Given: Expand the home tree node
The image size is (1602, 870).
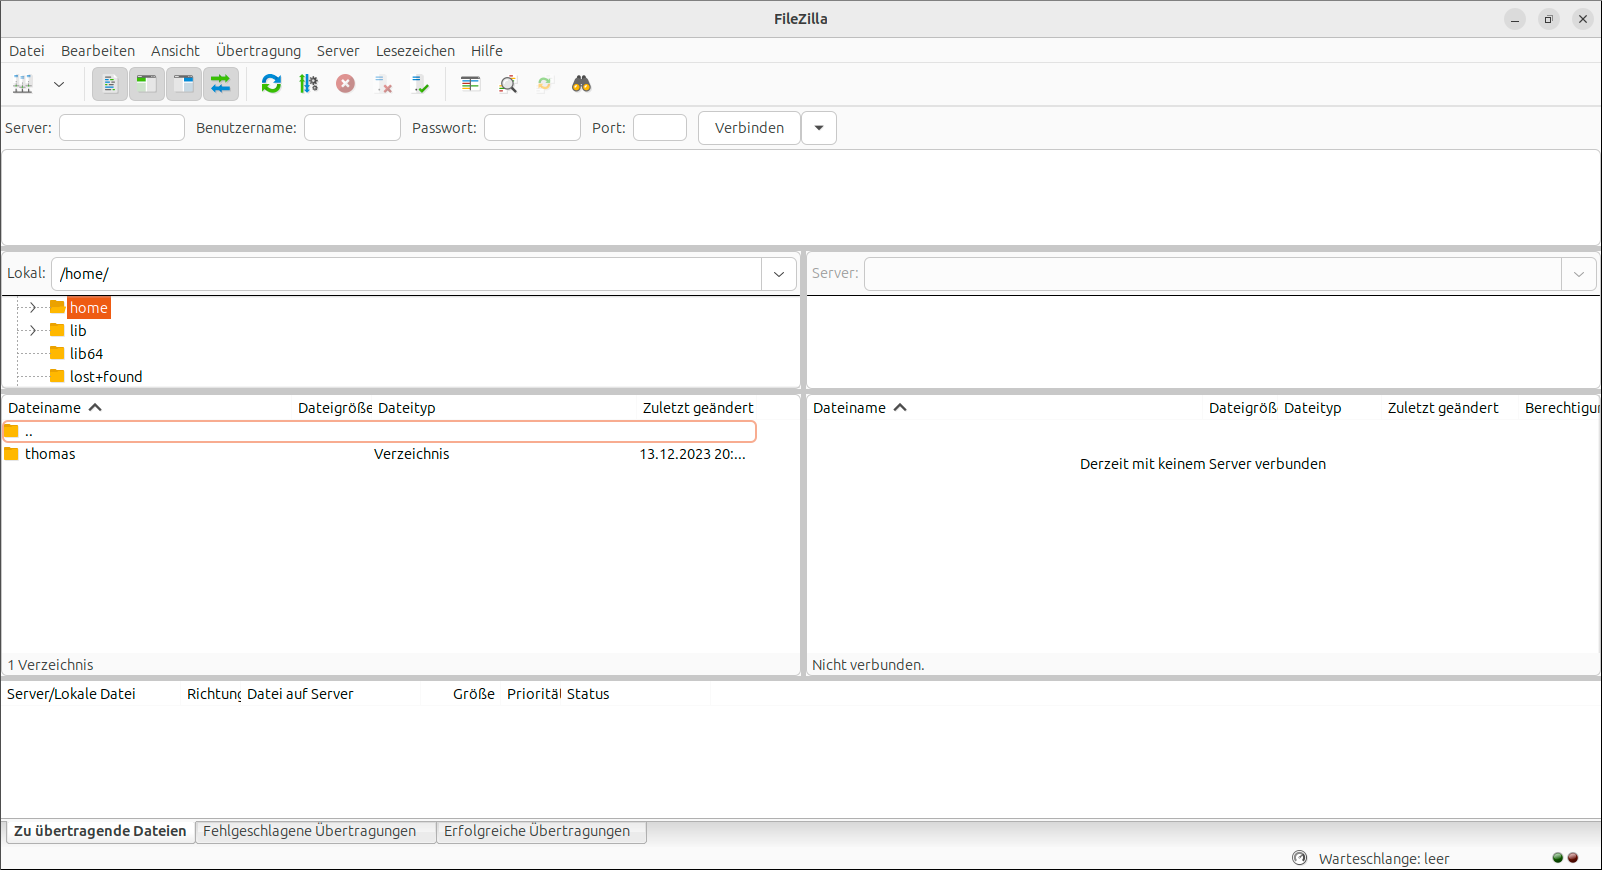Looking at the screenshot, I should (33, 307).
